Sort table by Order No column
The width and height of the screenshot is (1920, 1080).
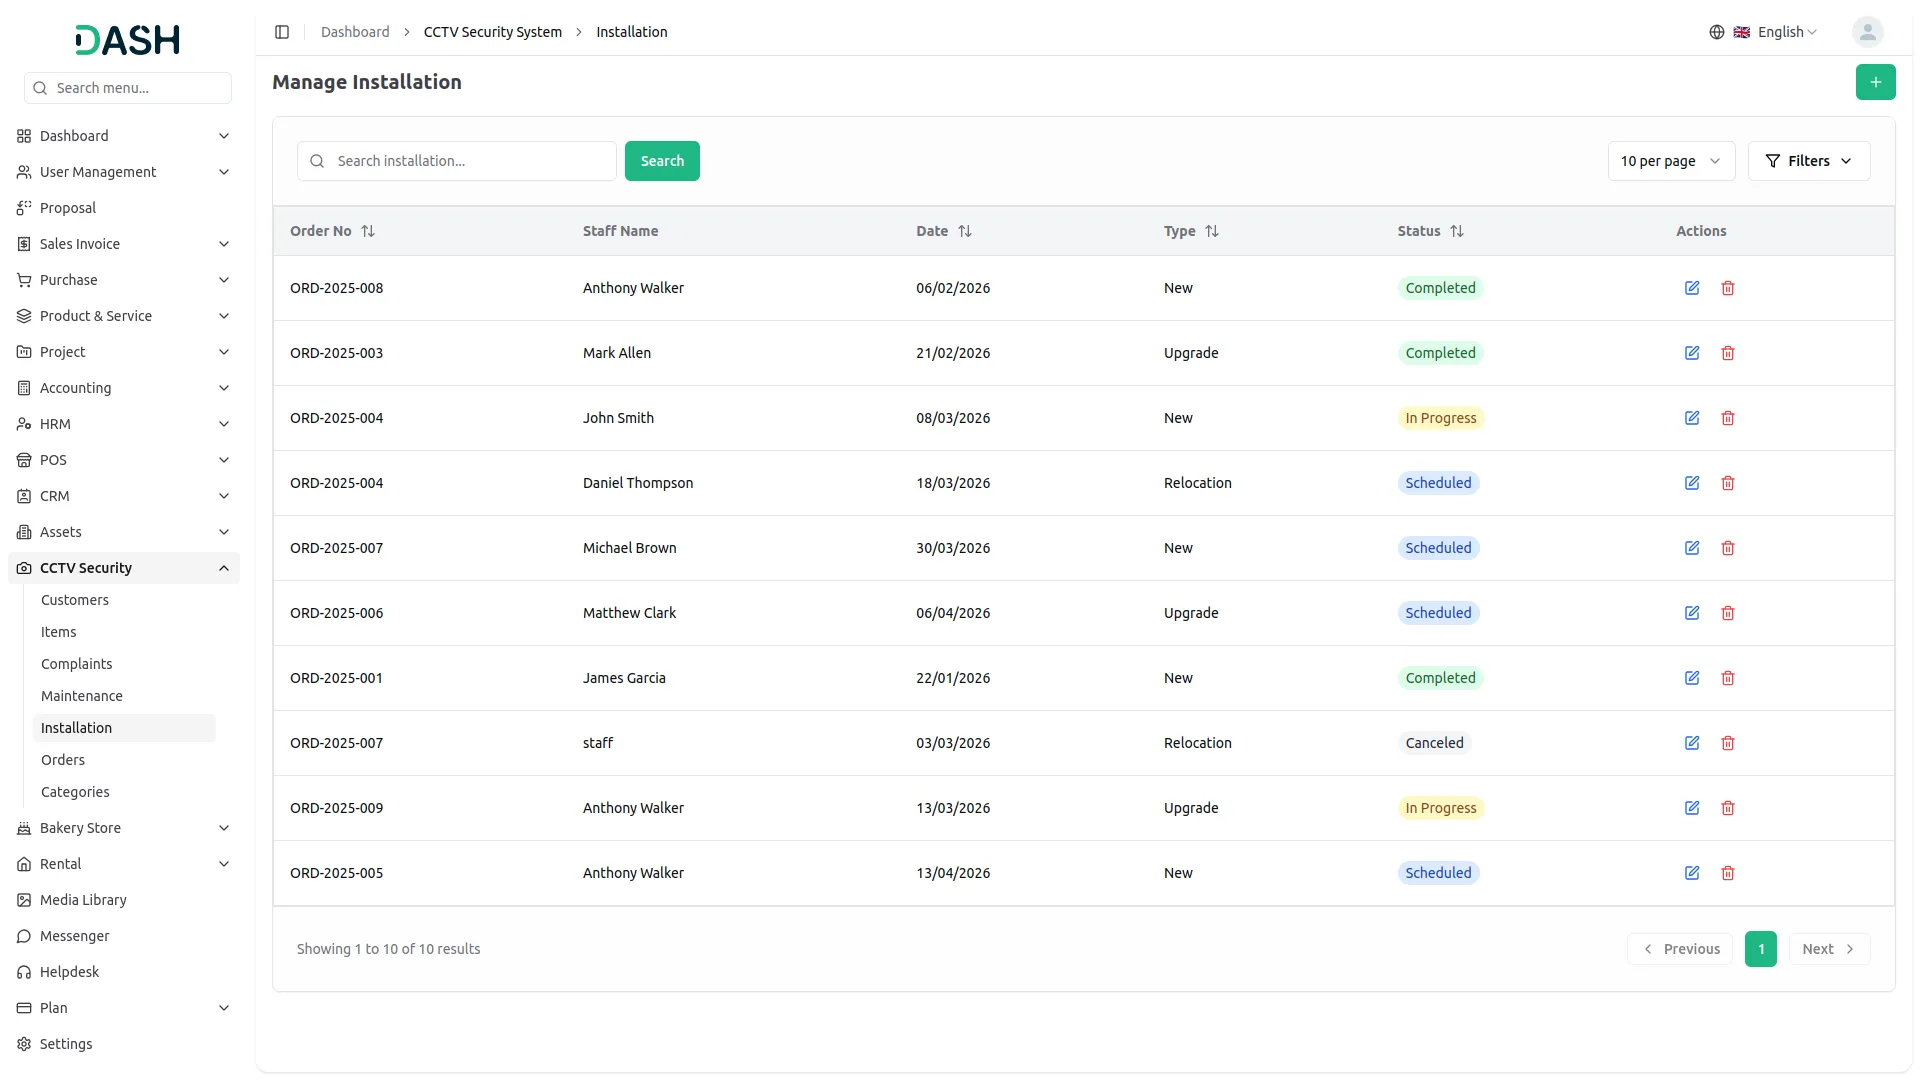click(x=367, y=231)
